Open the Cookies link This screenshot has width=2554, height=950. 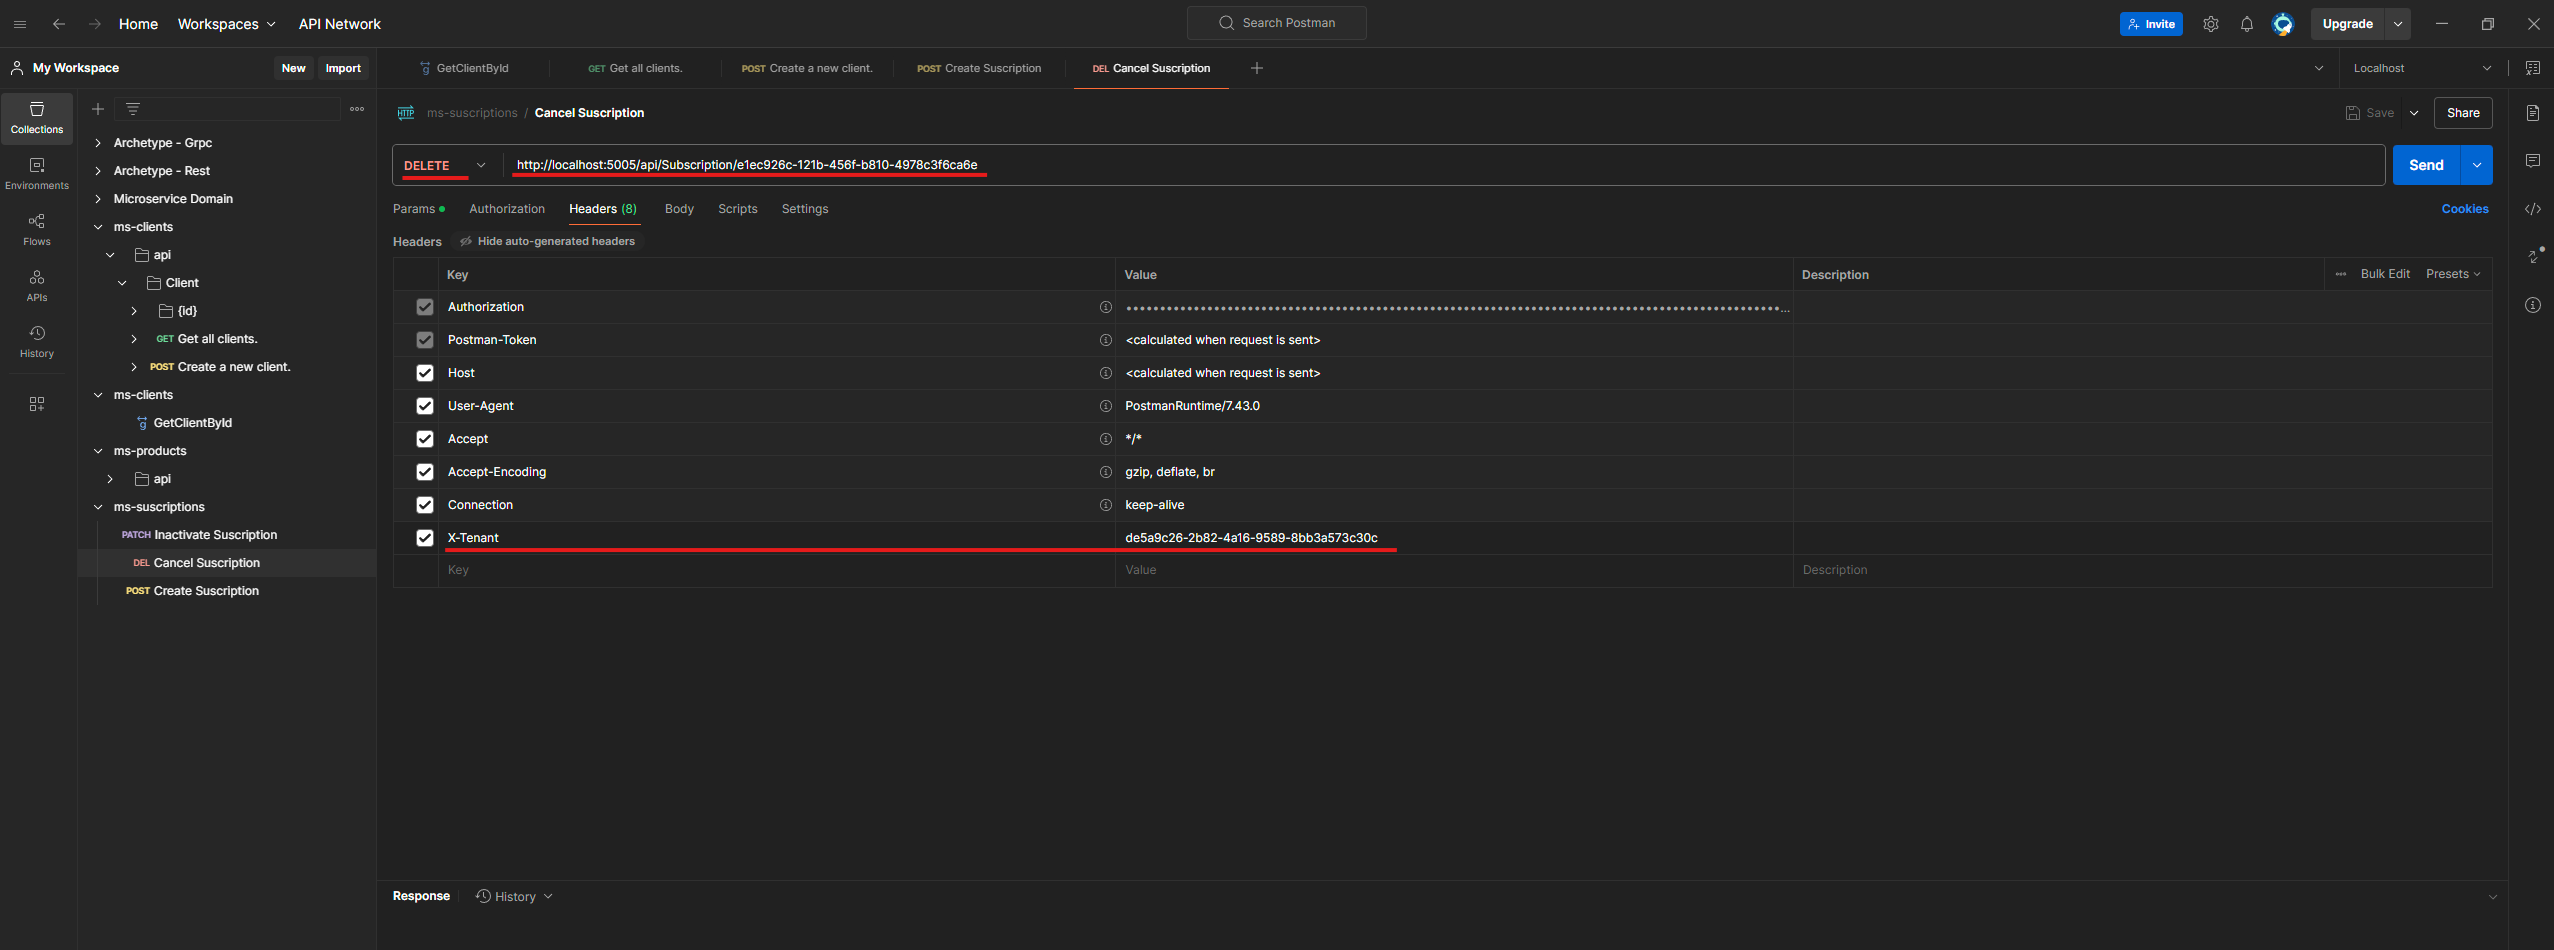[x=2464, y=209]
